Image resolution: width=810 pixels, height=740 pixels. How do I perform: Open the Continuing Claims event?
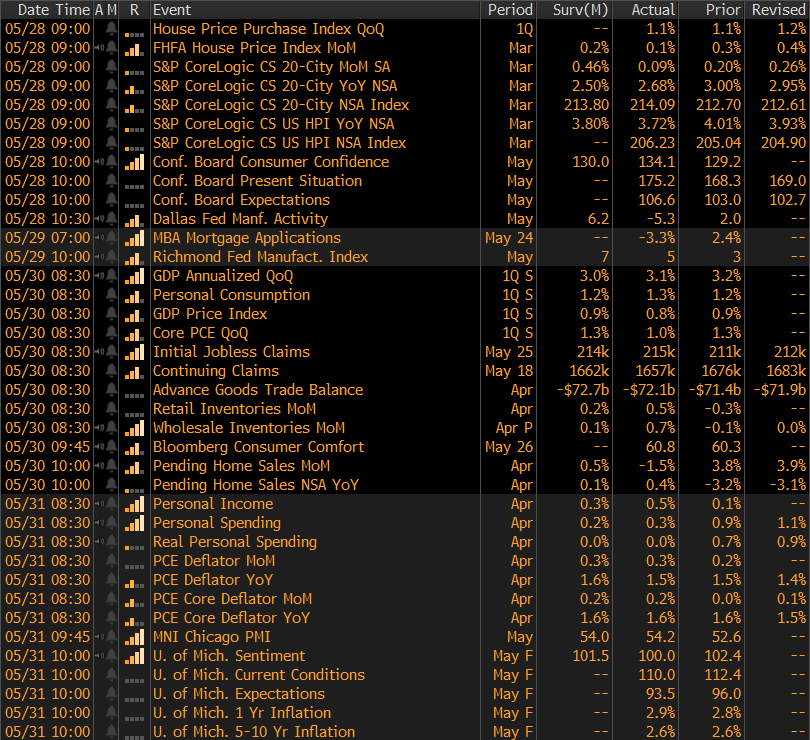click(x=216, y=371)
